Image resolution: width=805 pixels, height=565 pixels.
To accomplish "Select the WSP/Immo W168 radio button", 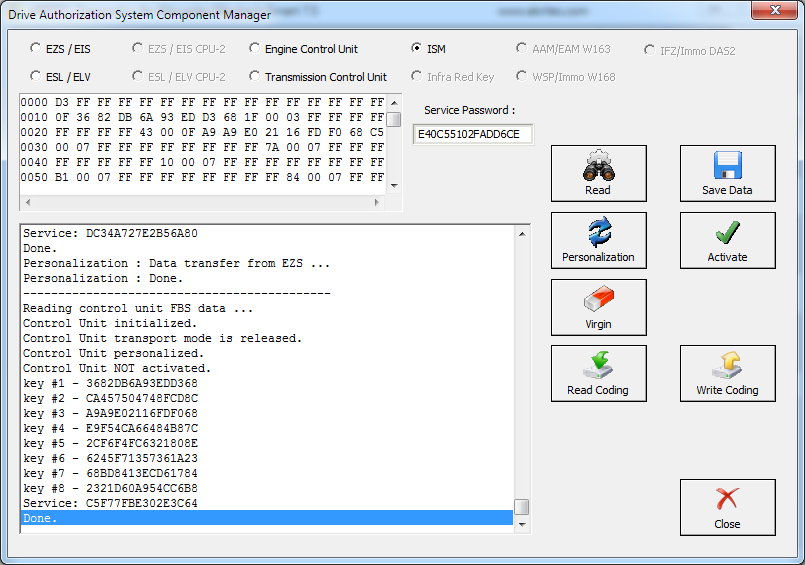I will (521, 76).
